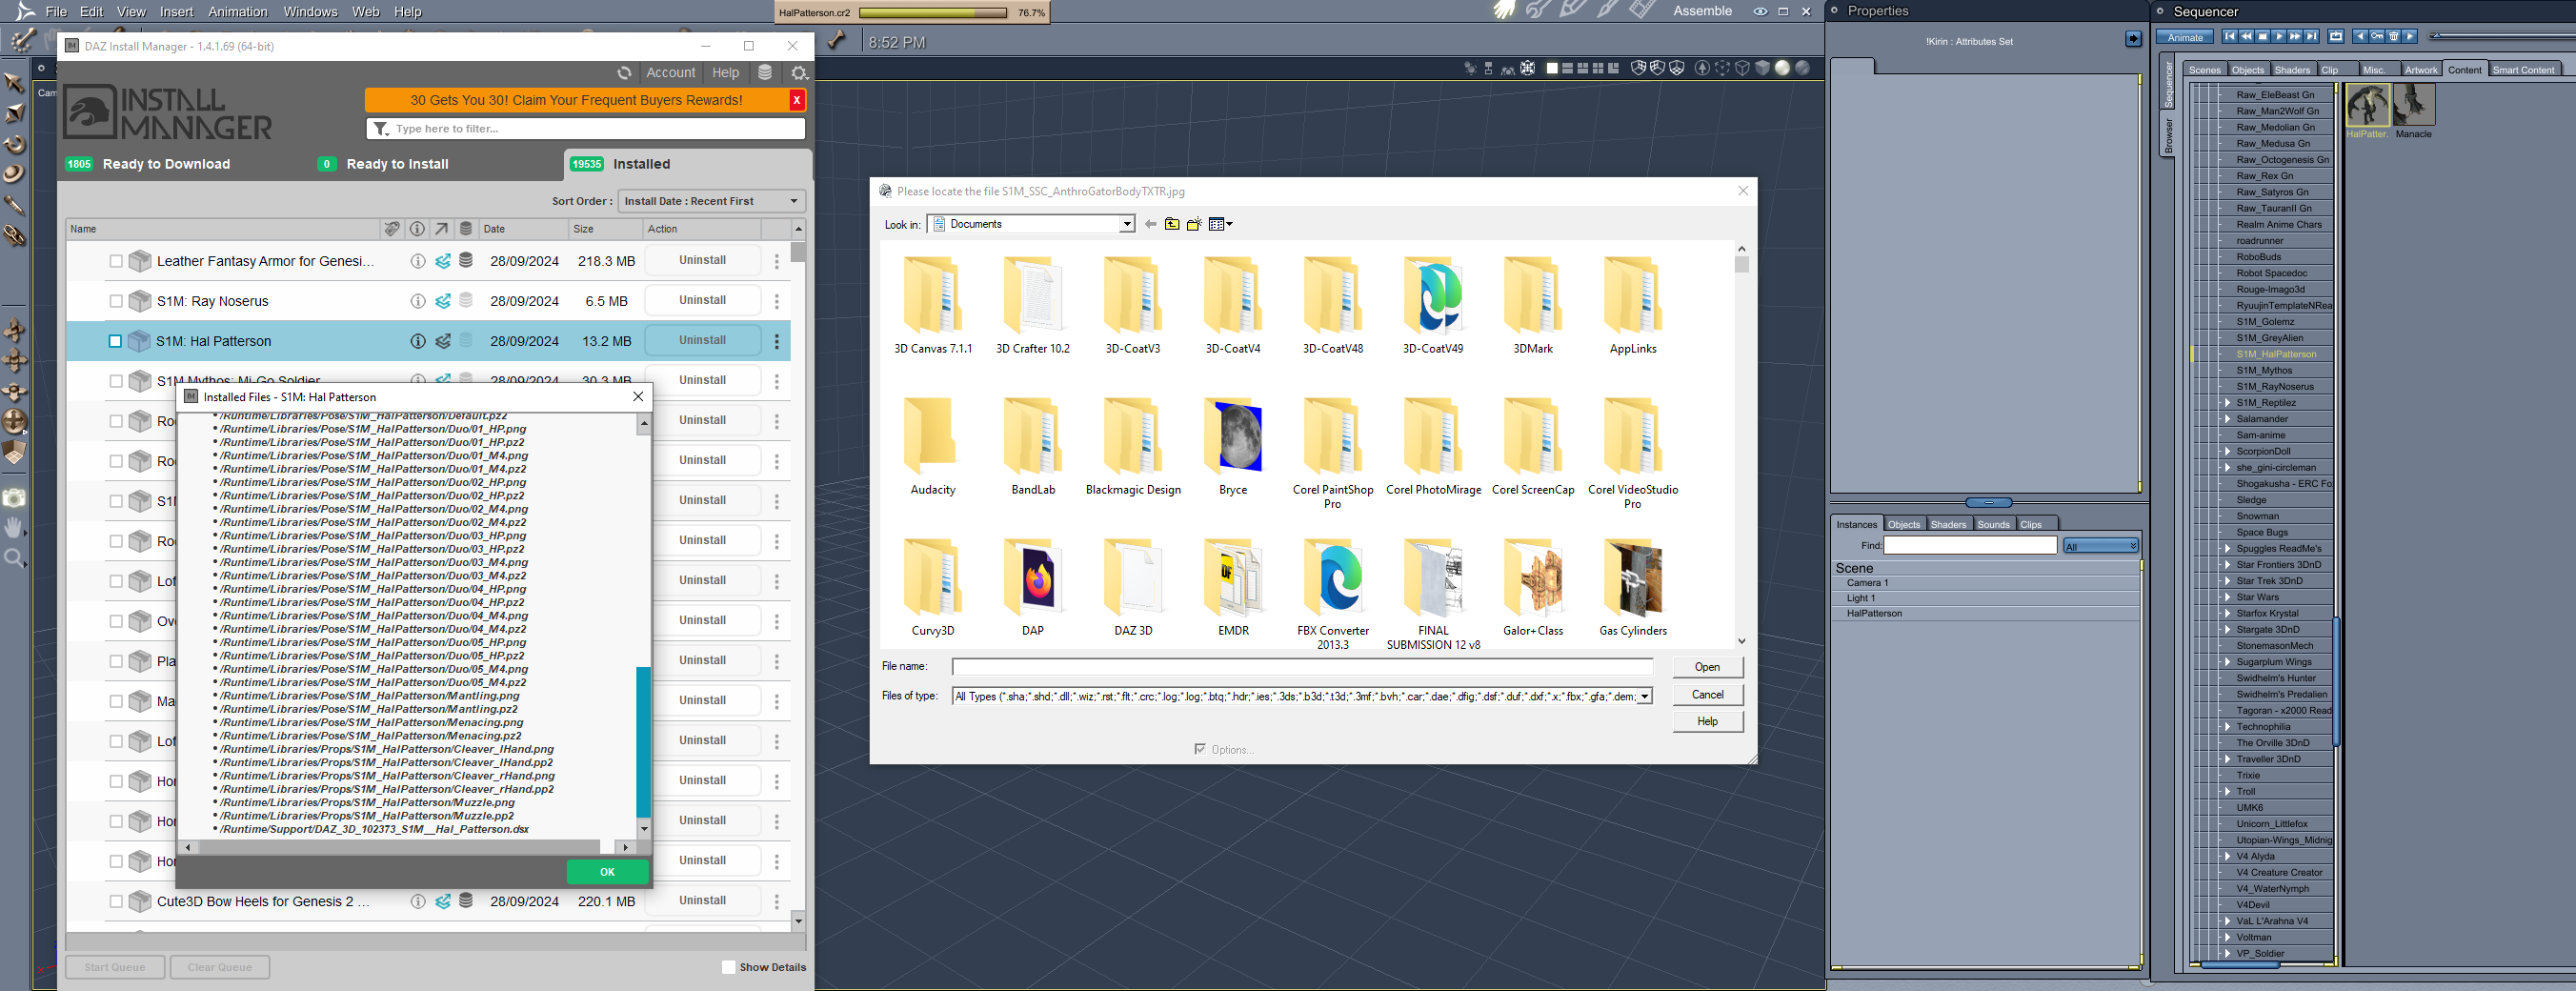Open the Account link in Install Manager
This screenshot has width=2576, height=991.
(x=670, y=73)
